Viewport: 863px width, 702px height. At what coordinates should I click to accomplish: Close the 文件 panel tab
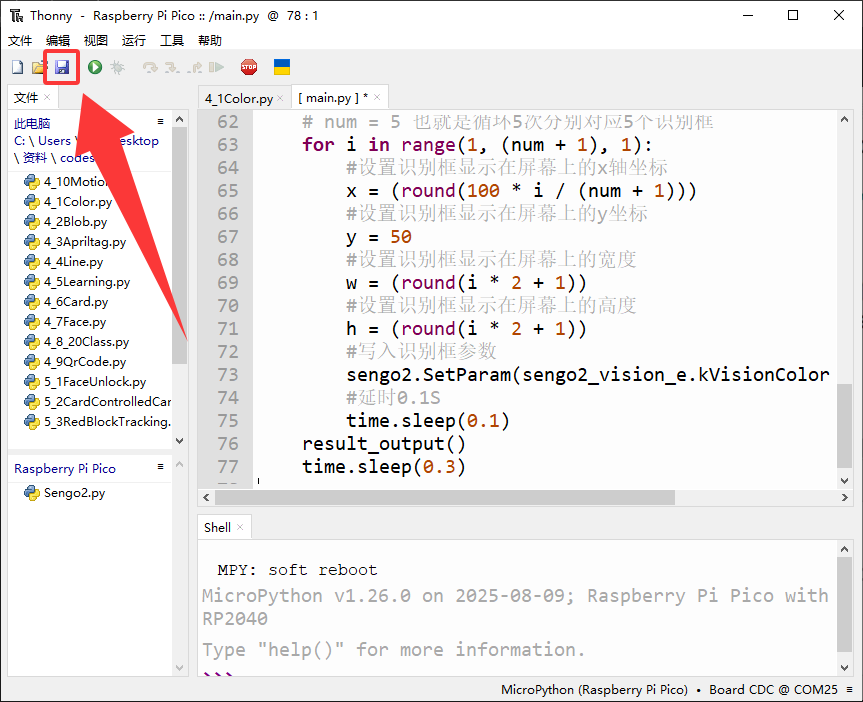pos(47,97)
